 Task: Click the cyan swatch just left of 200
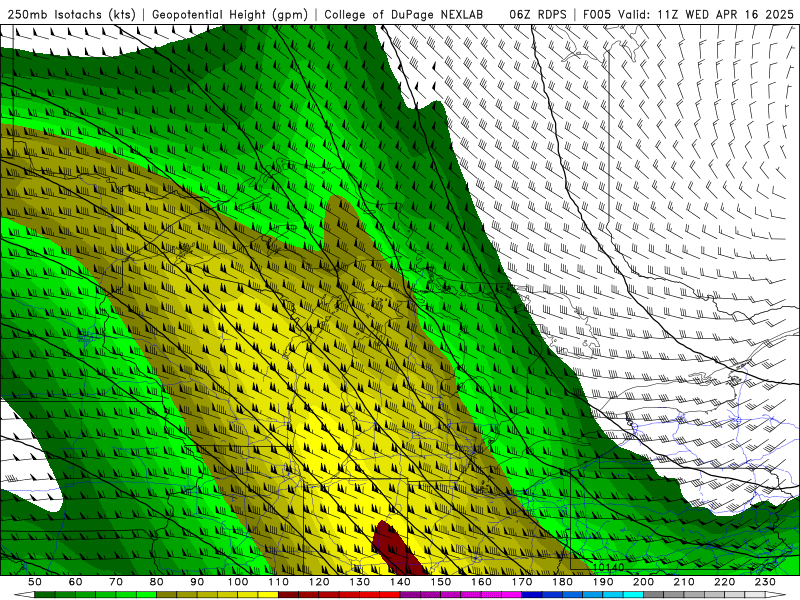click(633, 595)
